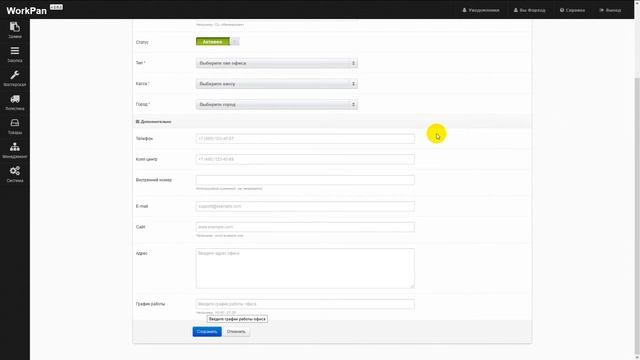Open the office type dropdown
Image resolution: width=640 pixels, height=360 pixels.
click(x=276, y=63)
